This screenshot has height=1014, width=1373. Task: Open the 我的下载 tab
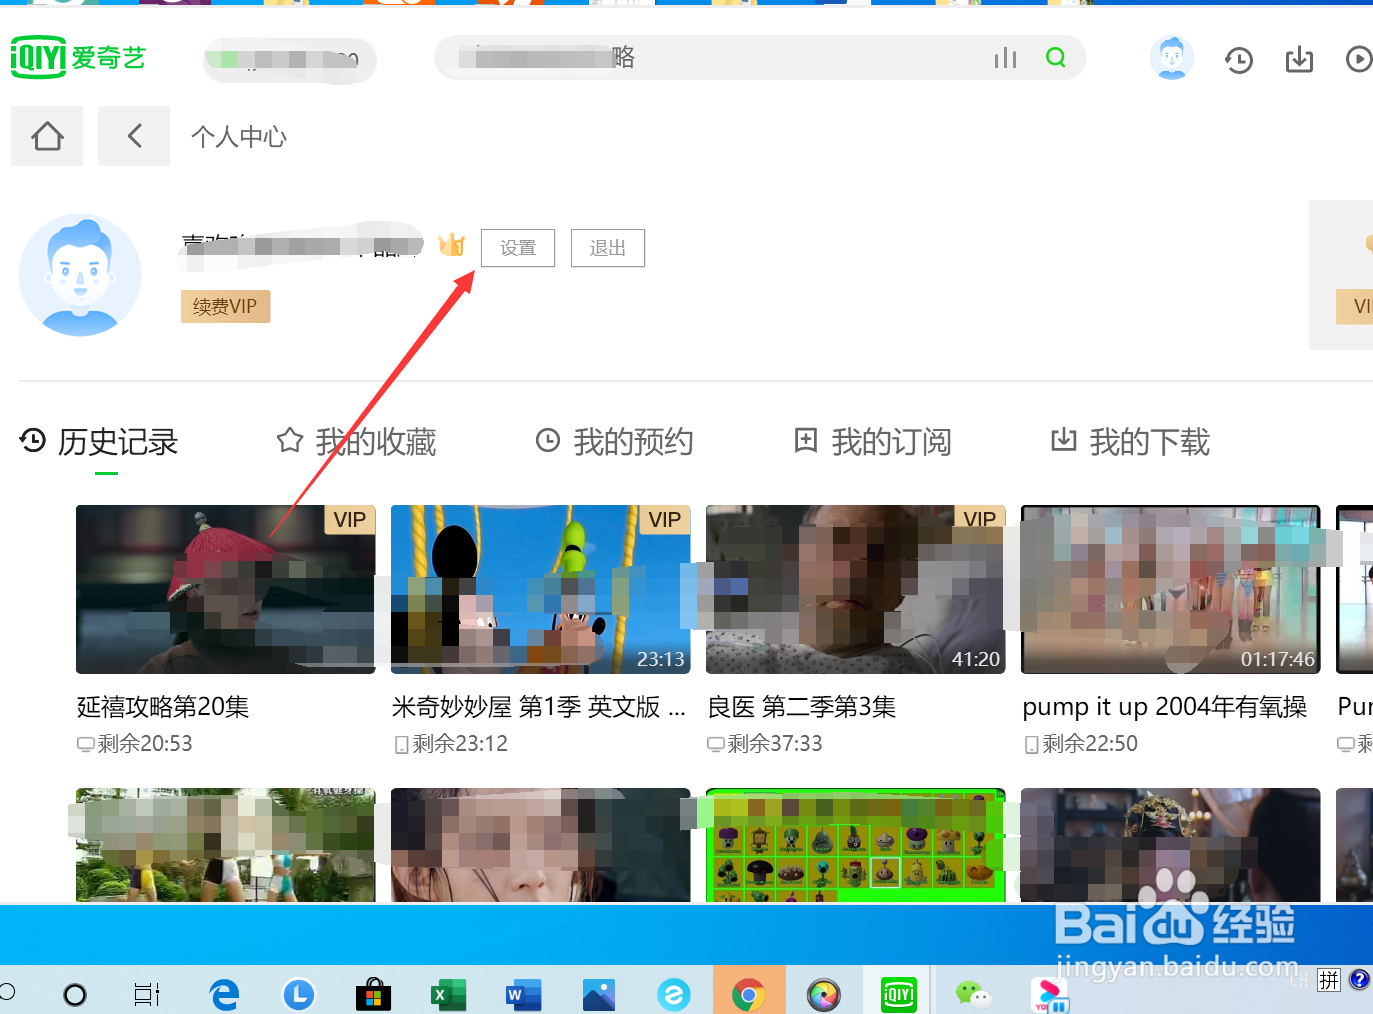pos(1130,441)
